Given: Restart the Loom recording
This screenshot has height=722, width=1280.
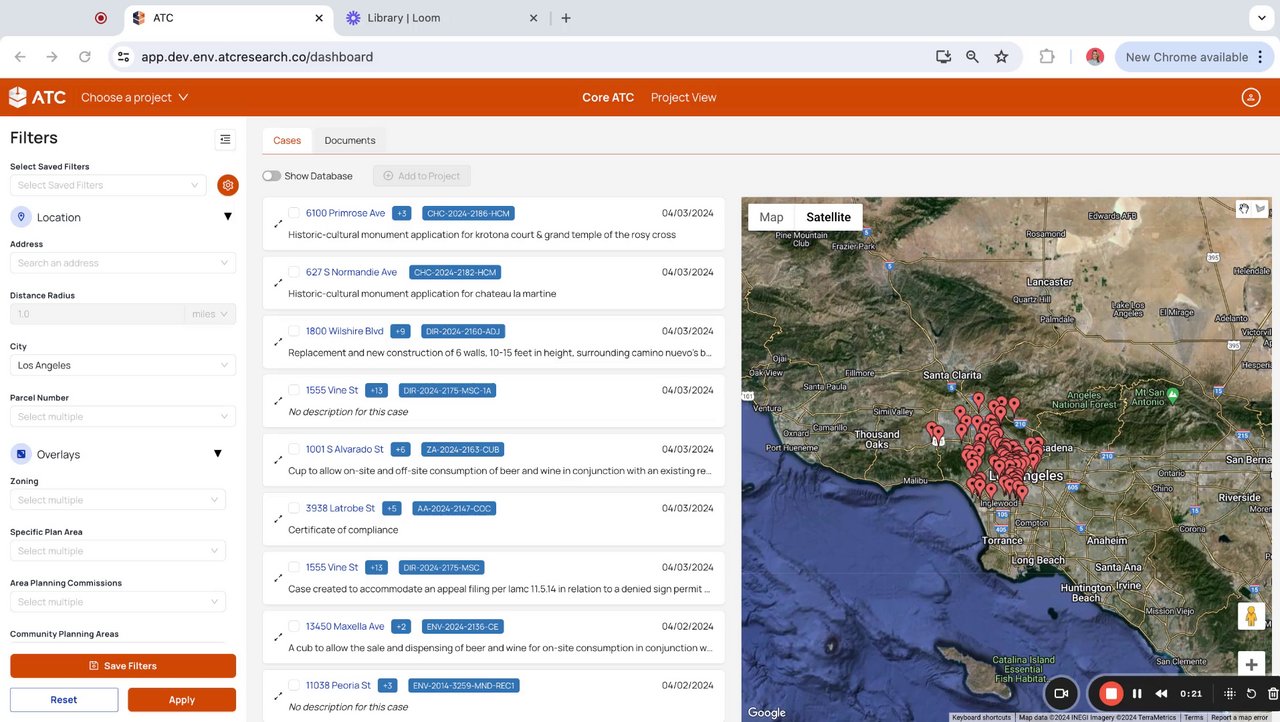Looking at the screenshot, I should click(1252, 693).
